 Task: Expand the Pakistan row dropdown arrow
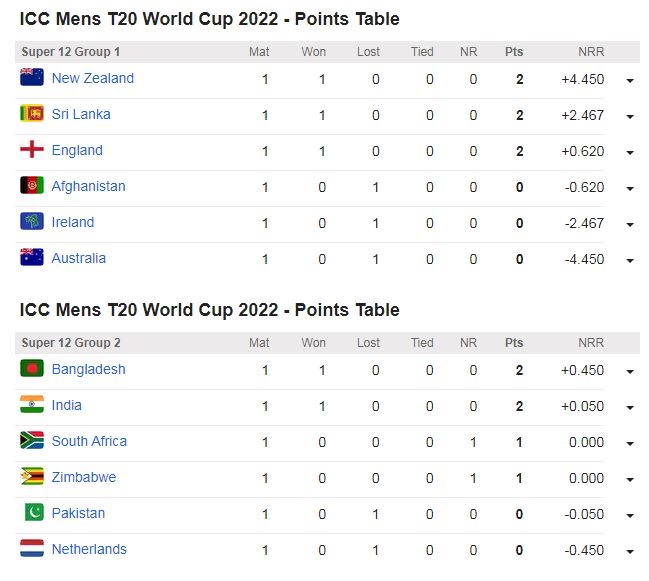click(x=630, y=515)
